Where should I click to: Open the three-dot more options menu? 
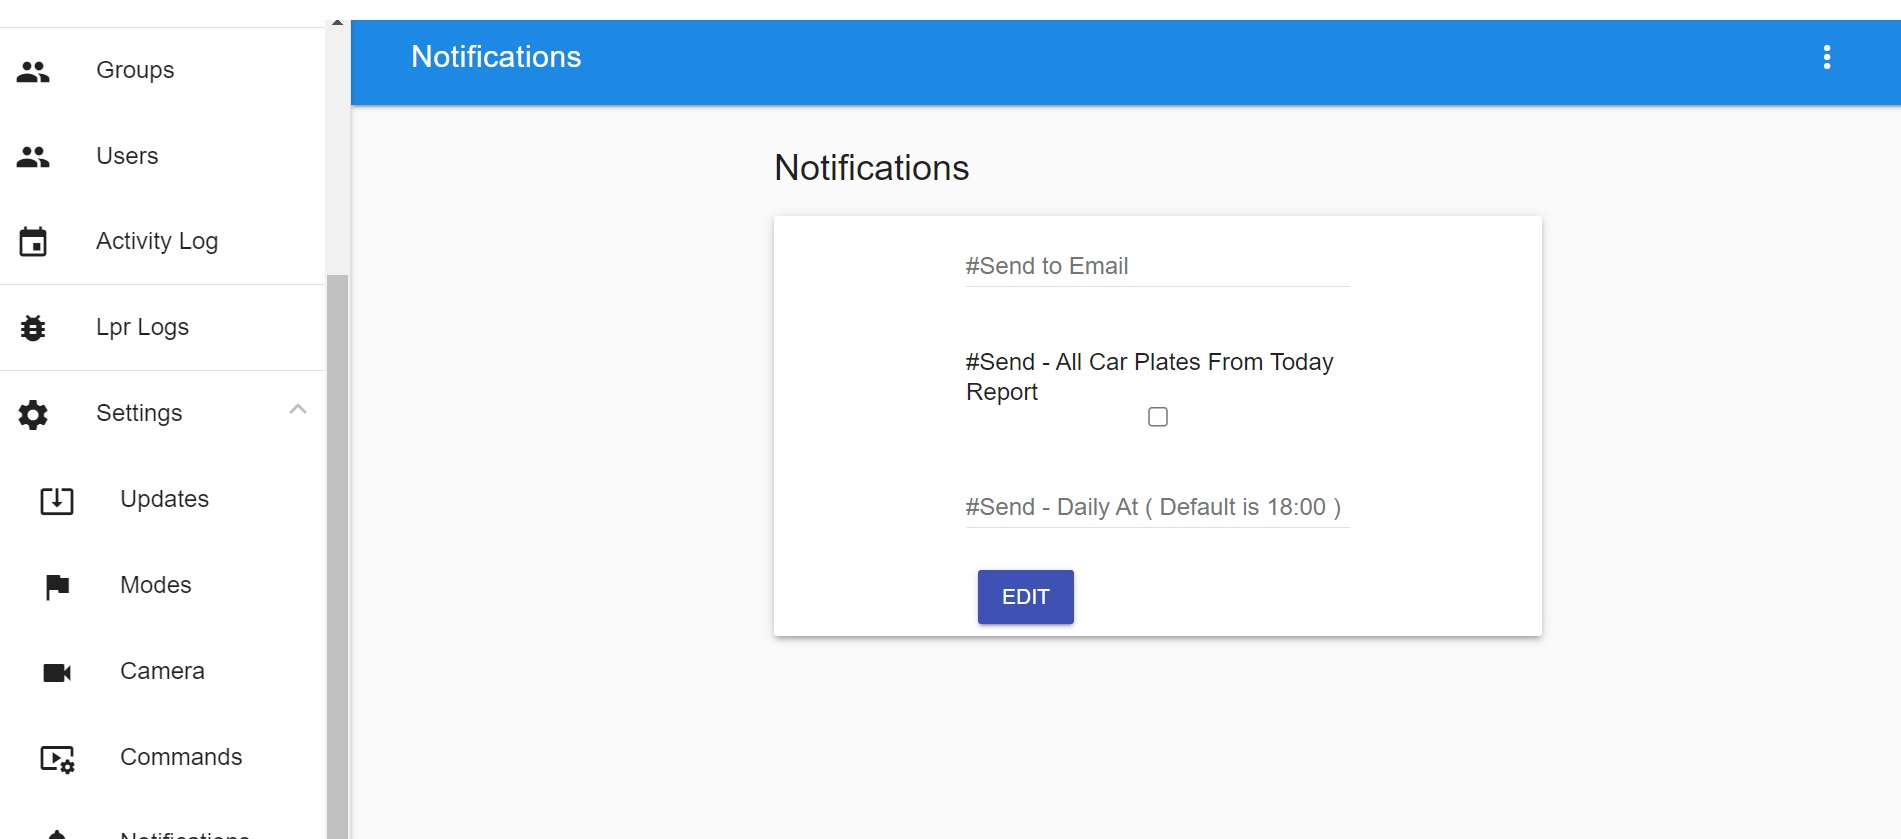(1827, 57)
